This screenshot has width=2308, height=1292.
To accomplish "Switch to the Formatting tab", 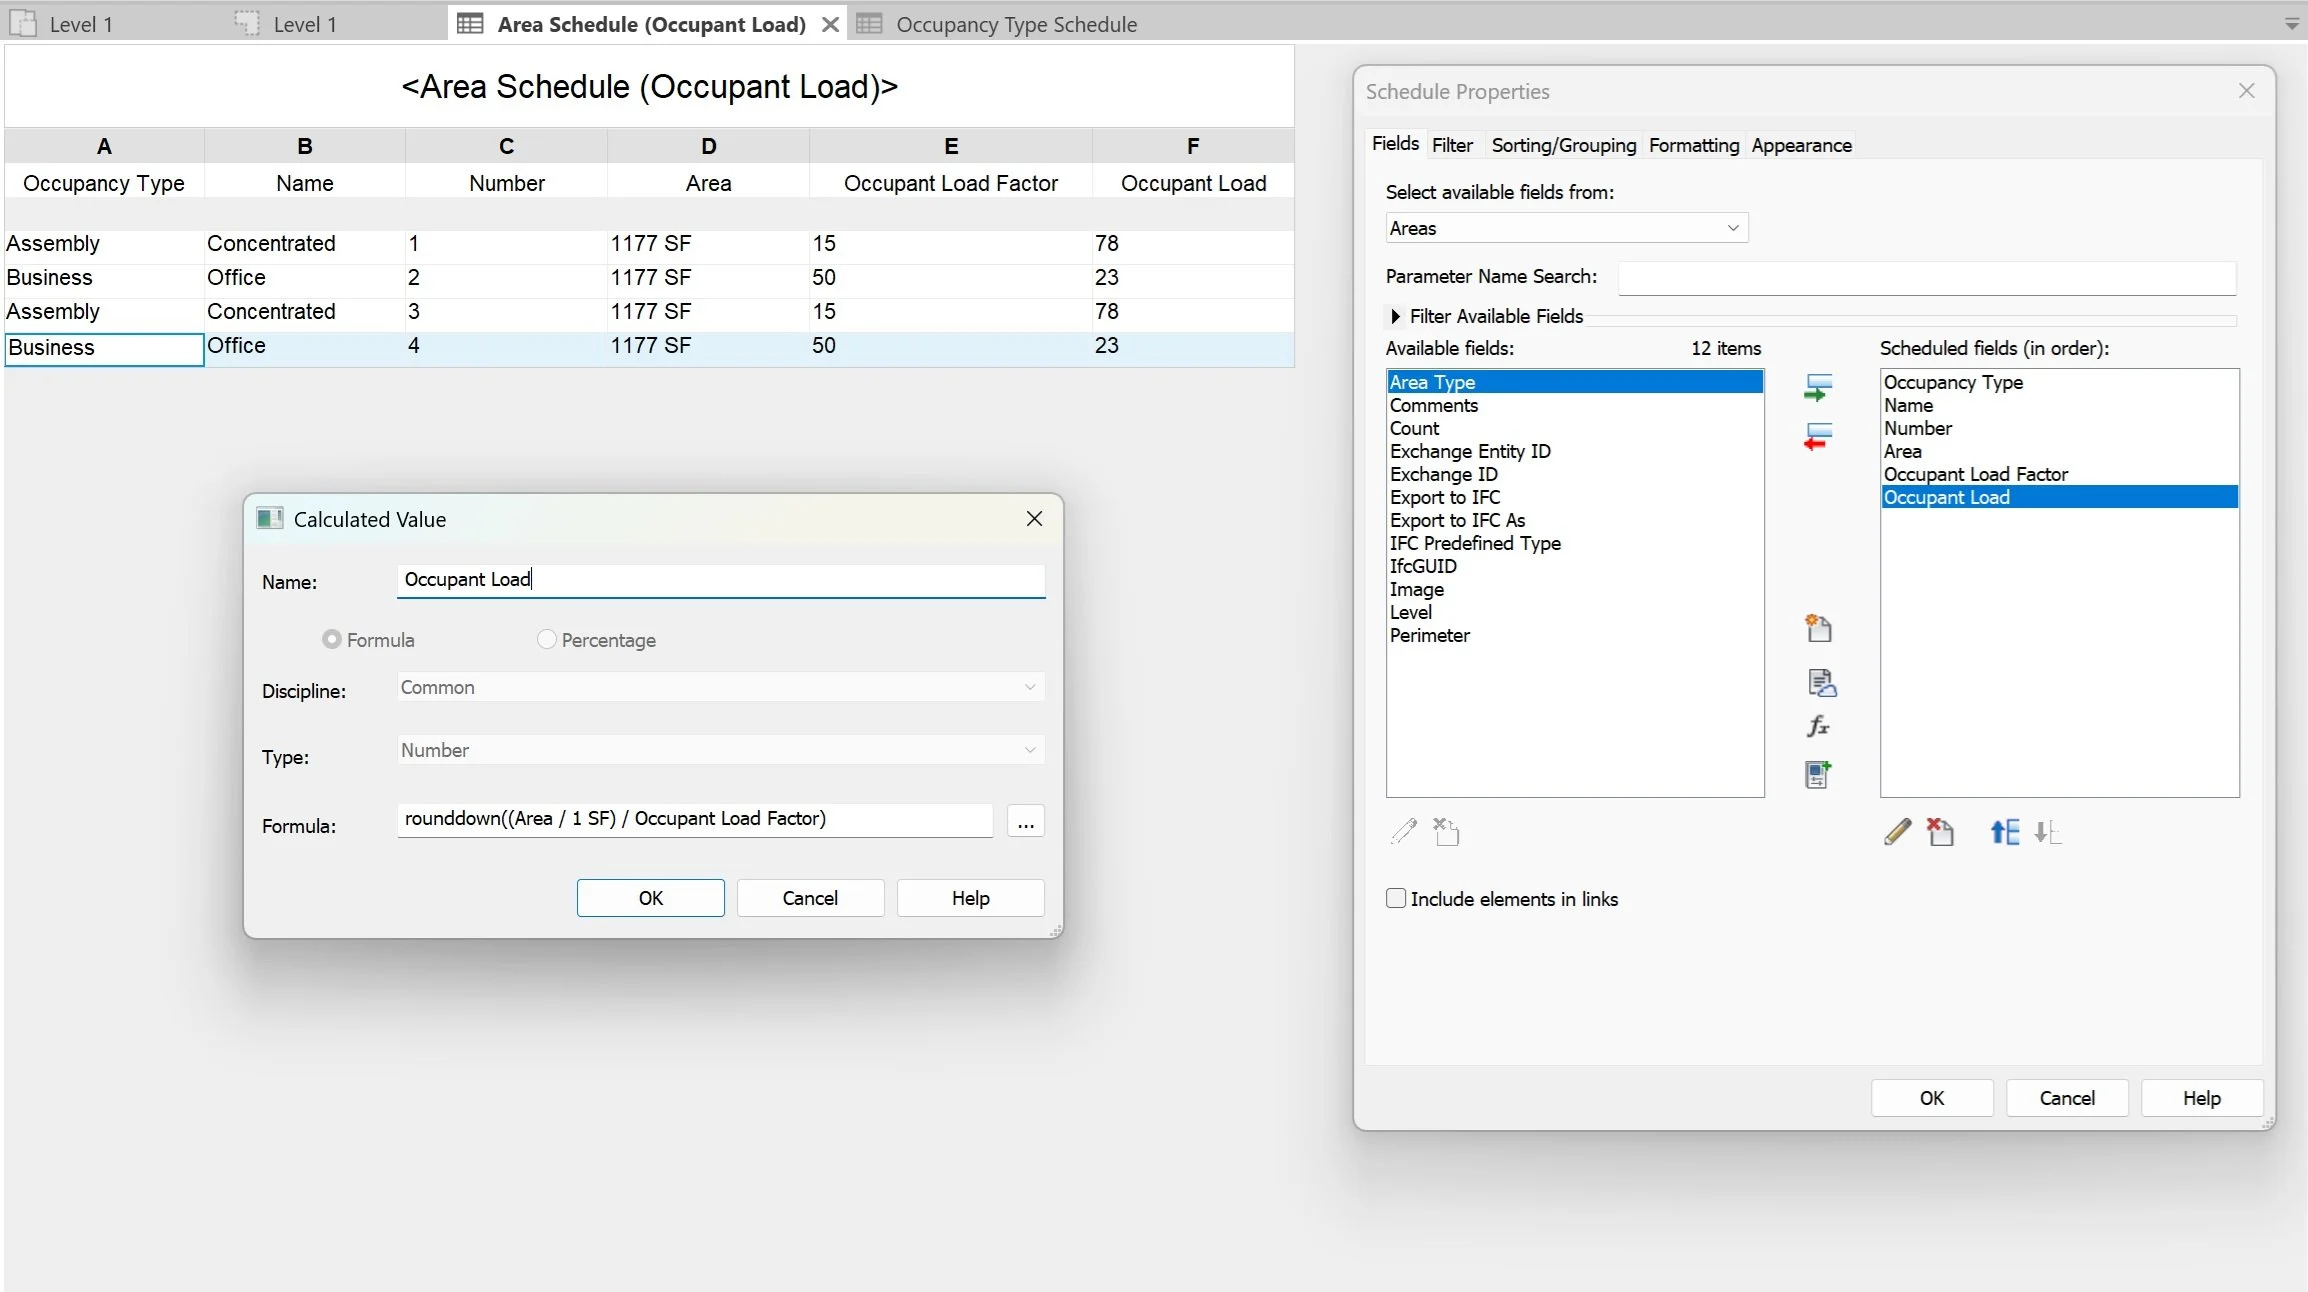I will 1694,145.
